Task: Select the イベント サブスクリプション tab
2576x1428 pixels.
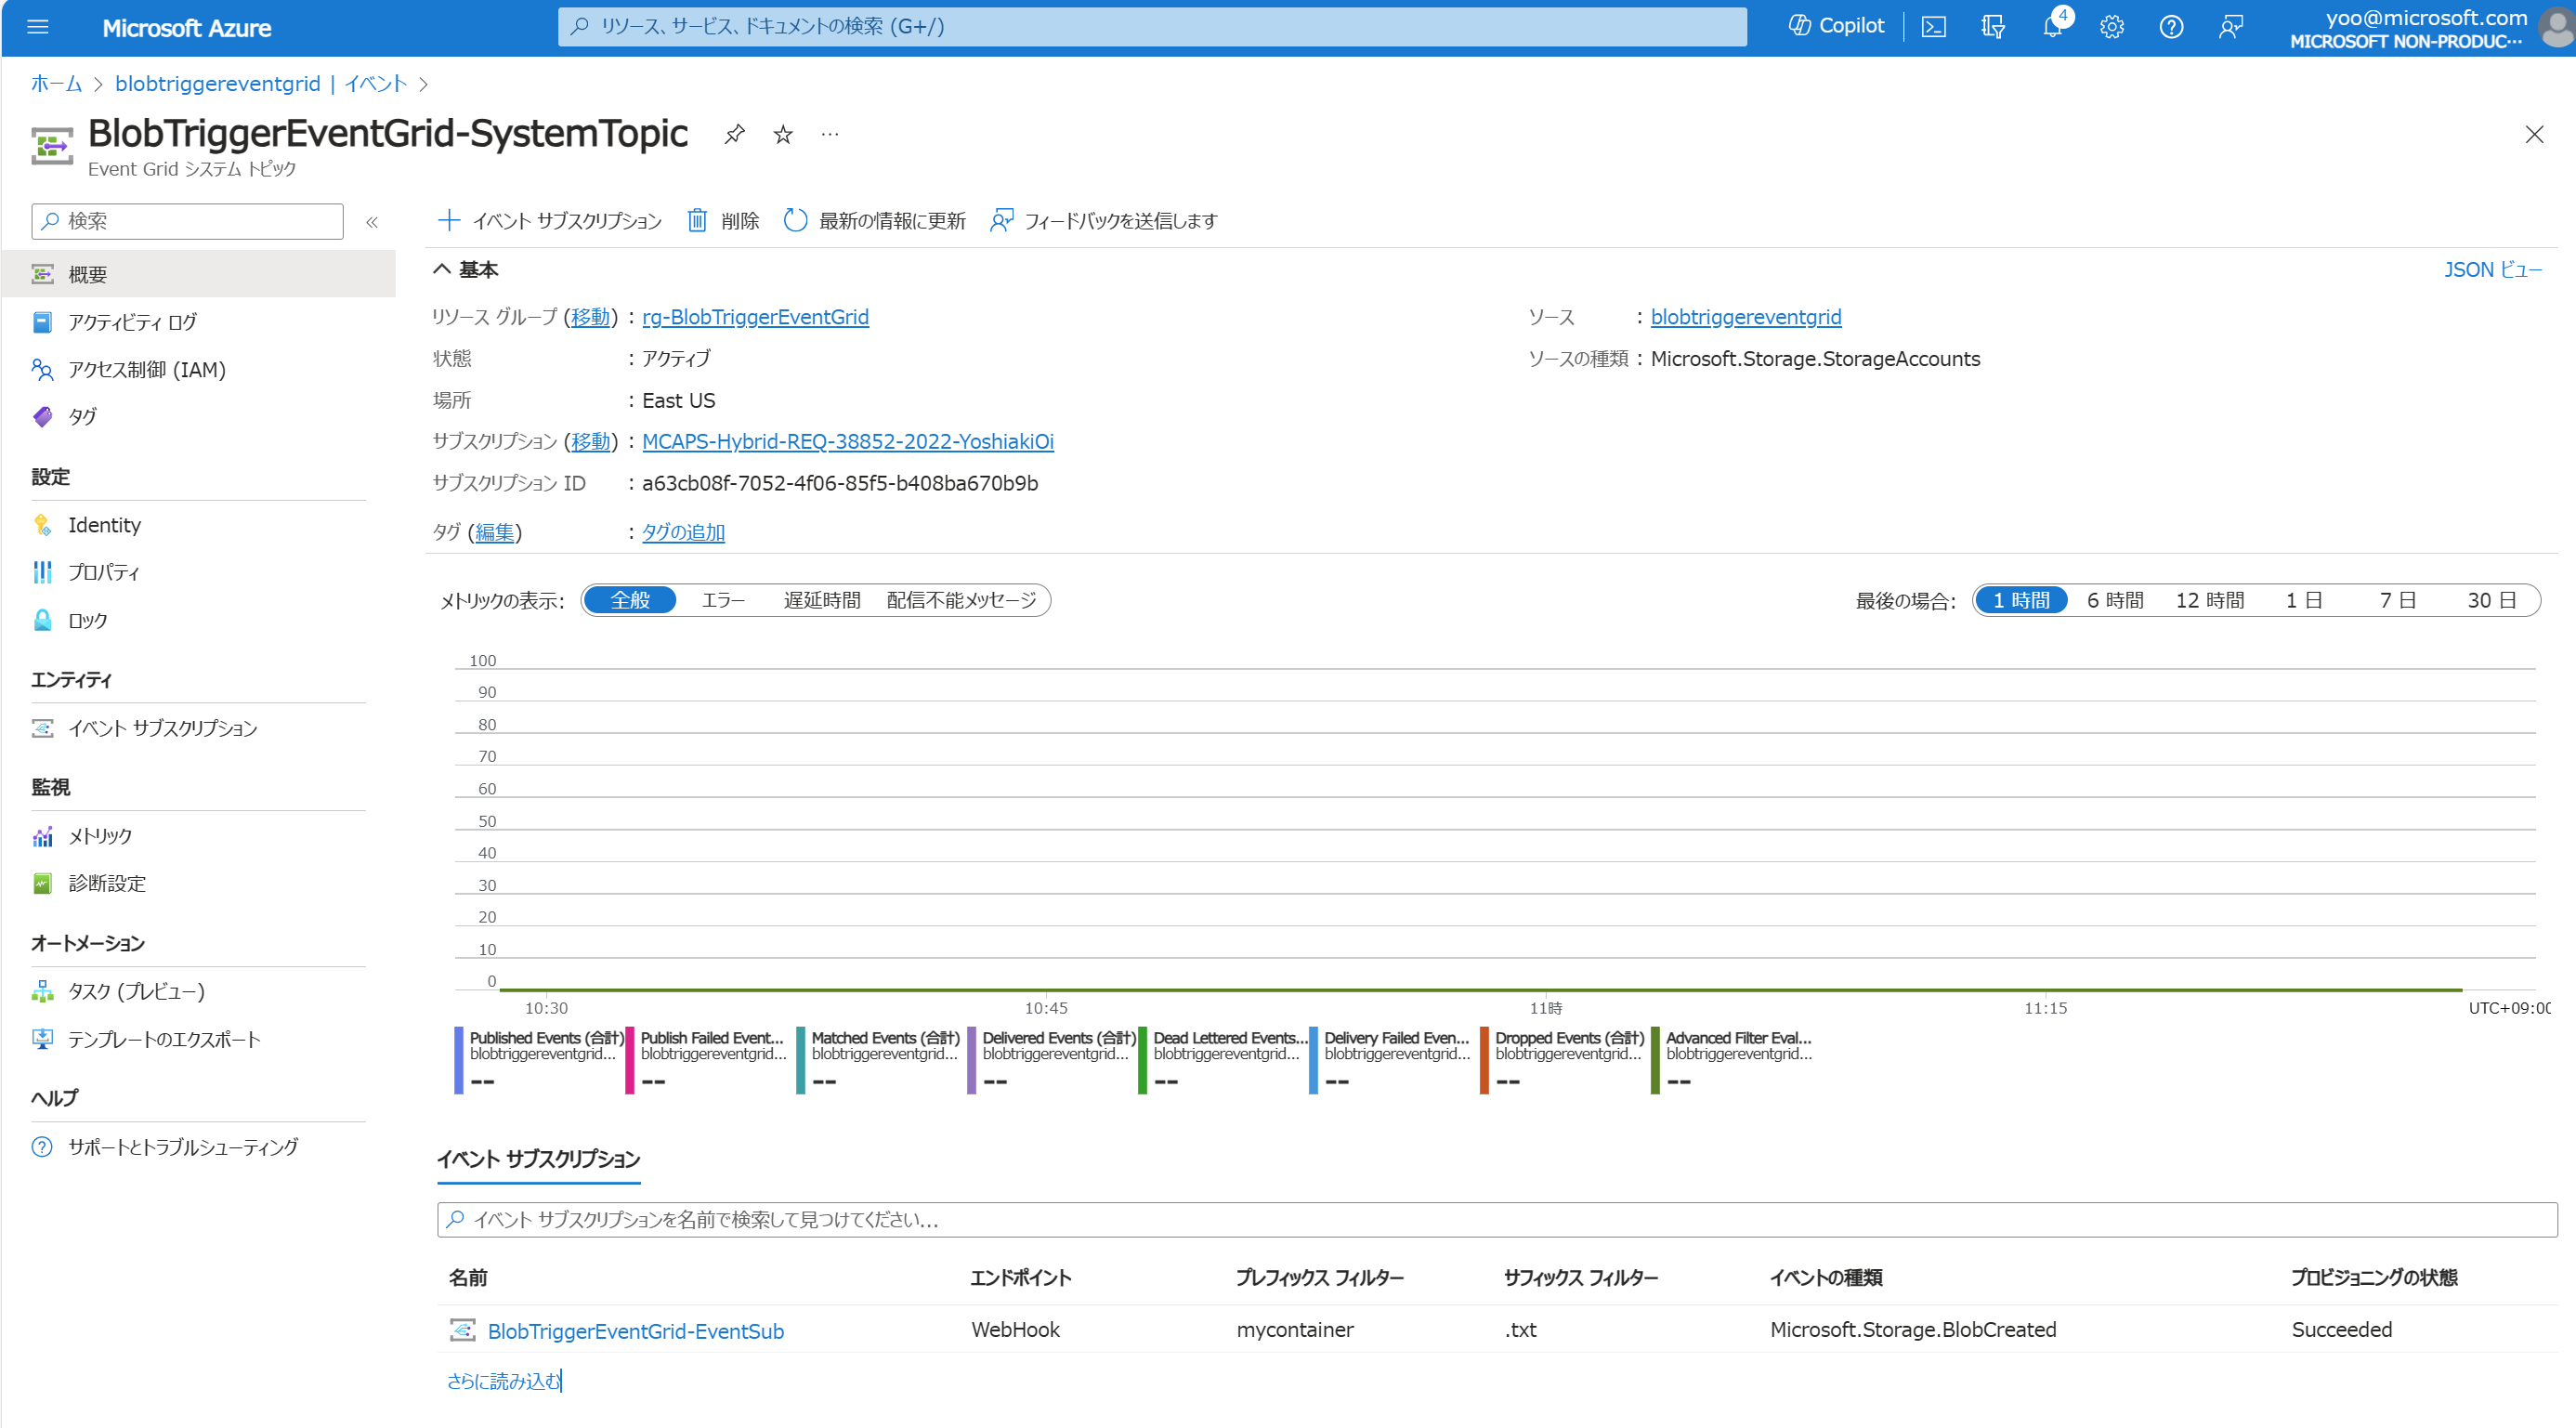Action: pos(538,1160)
